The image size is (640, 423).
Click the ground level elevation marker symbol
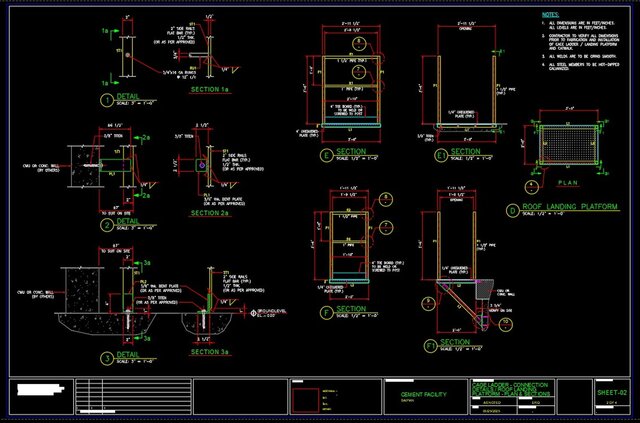point(251,314)
